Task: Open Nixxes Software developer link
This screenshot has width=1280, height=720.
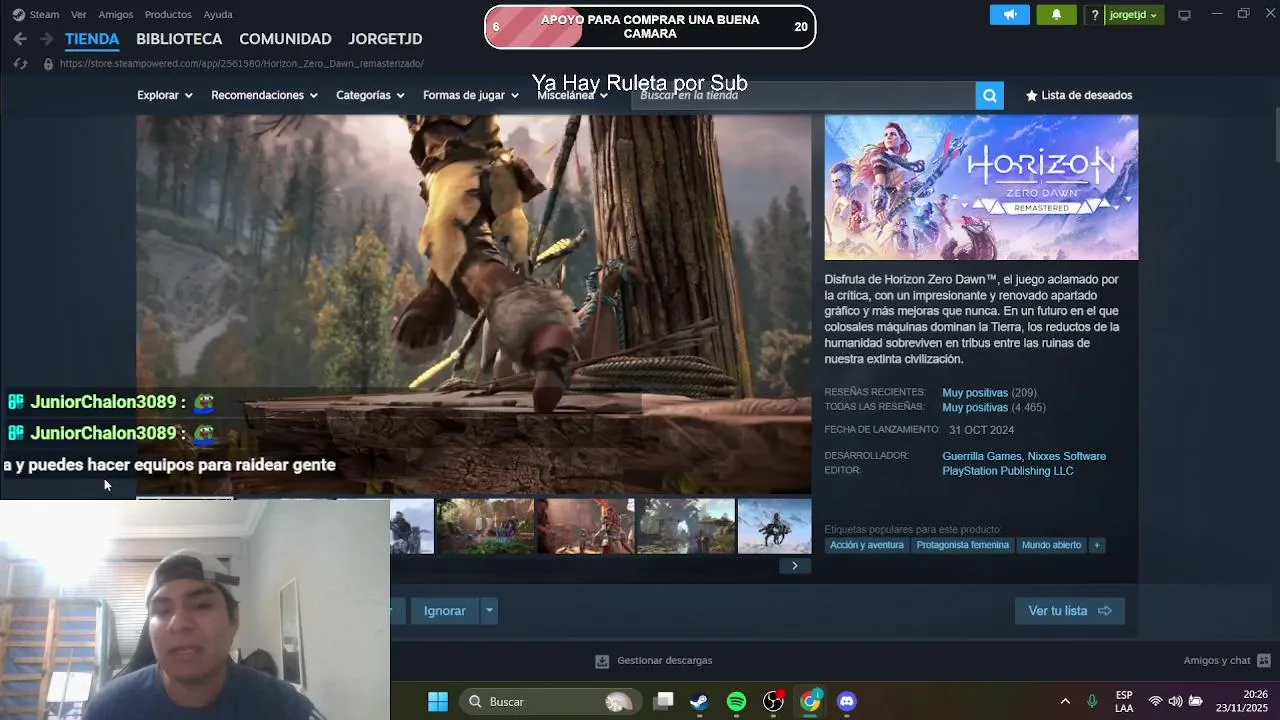Action: tap(1067, 456)
